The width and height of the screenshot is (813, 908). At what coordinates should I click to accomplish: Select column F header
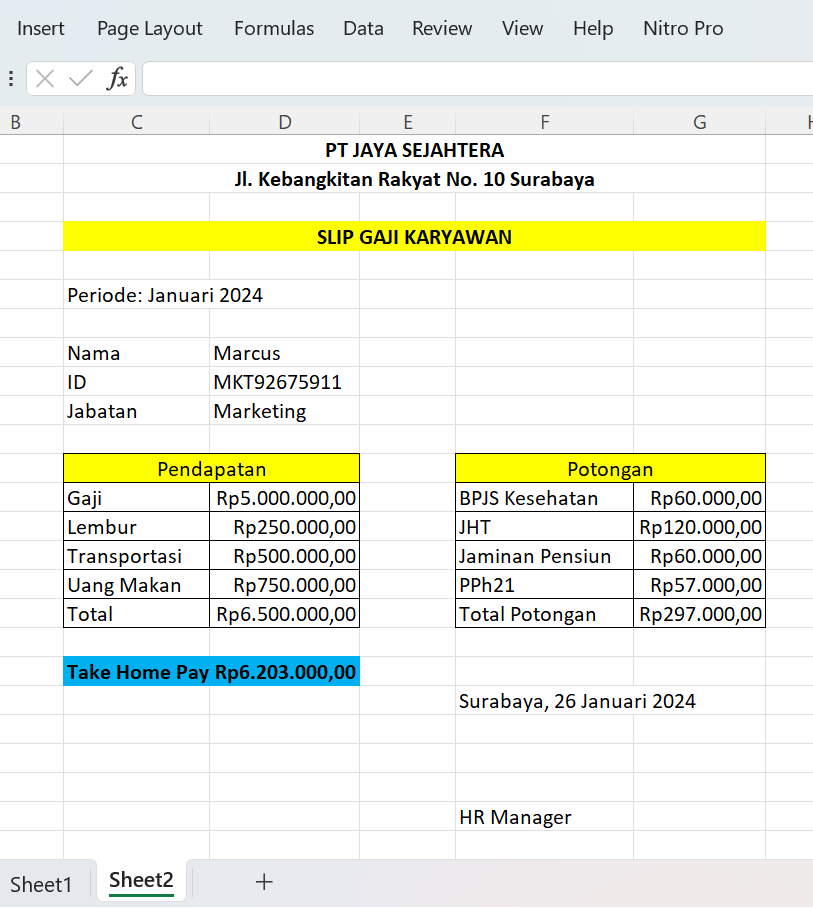545,121
